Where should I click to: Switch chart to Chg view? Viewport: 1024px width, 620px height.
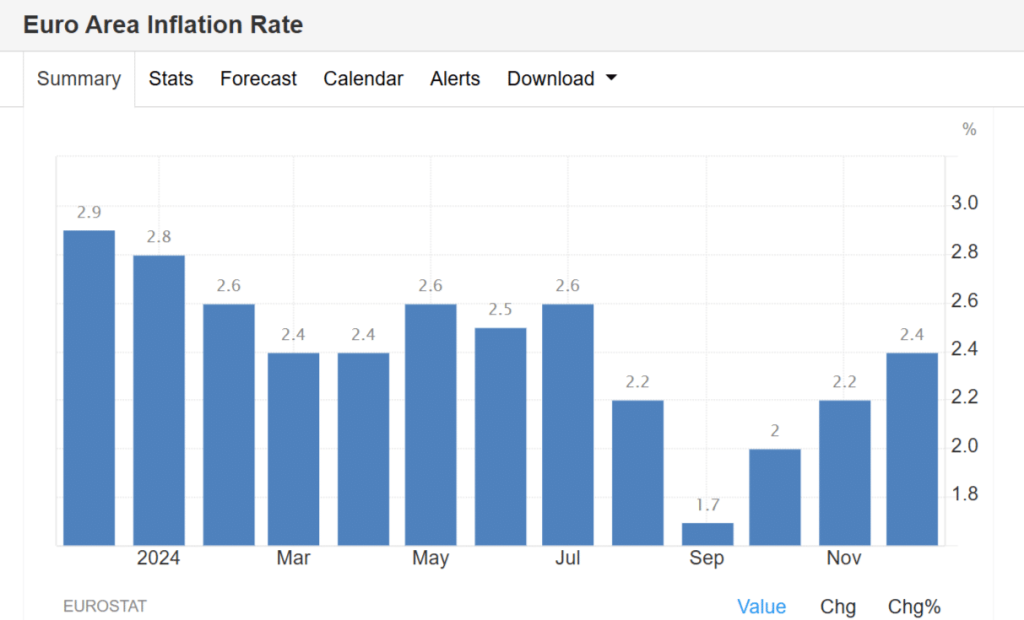point(838,606)
